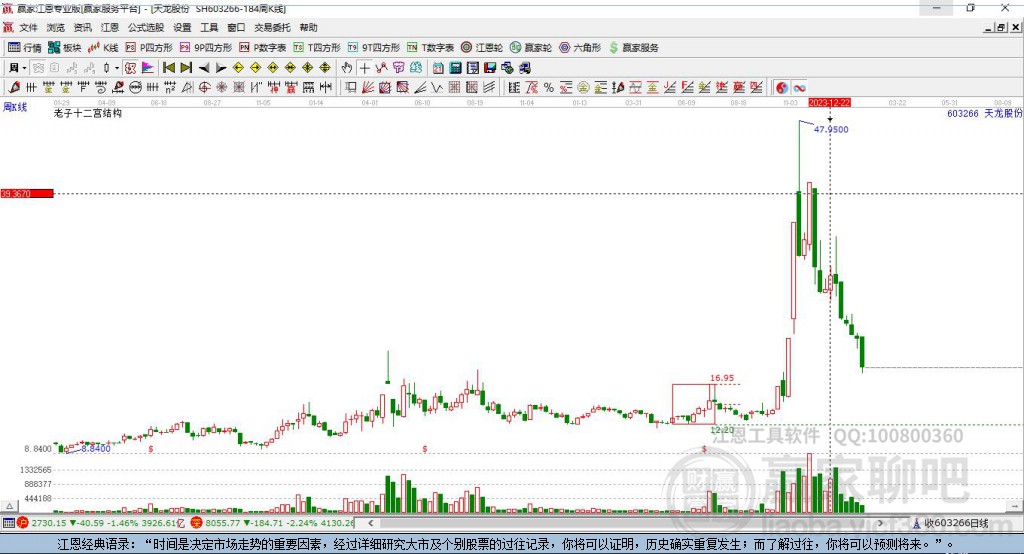Viewport: 1024px width, 554px height.
Task: Click the 39.3670 red price label
Action: 27,193
